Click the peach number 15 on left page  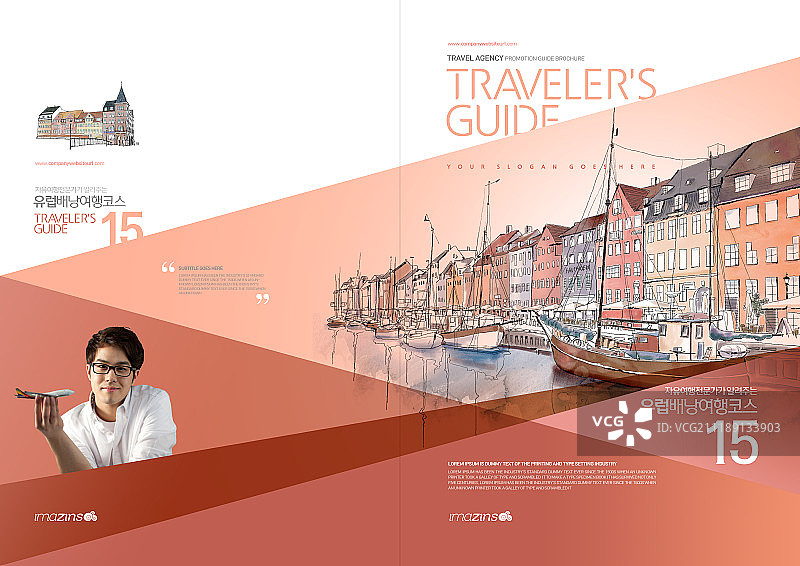point(122,228)
